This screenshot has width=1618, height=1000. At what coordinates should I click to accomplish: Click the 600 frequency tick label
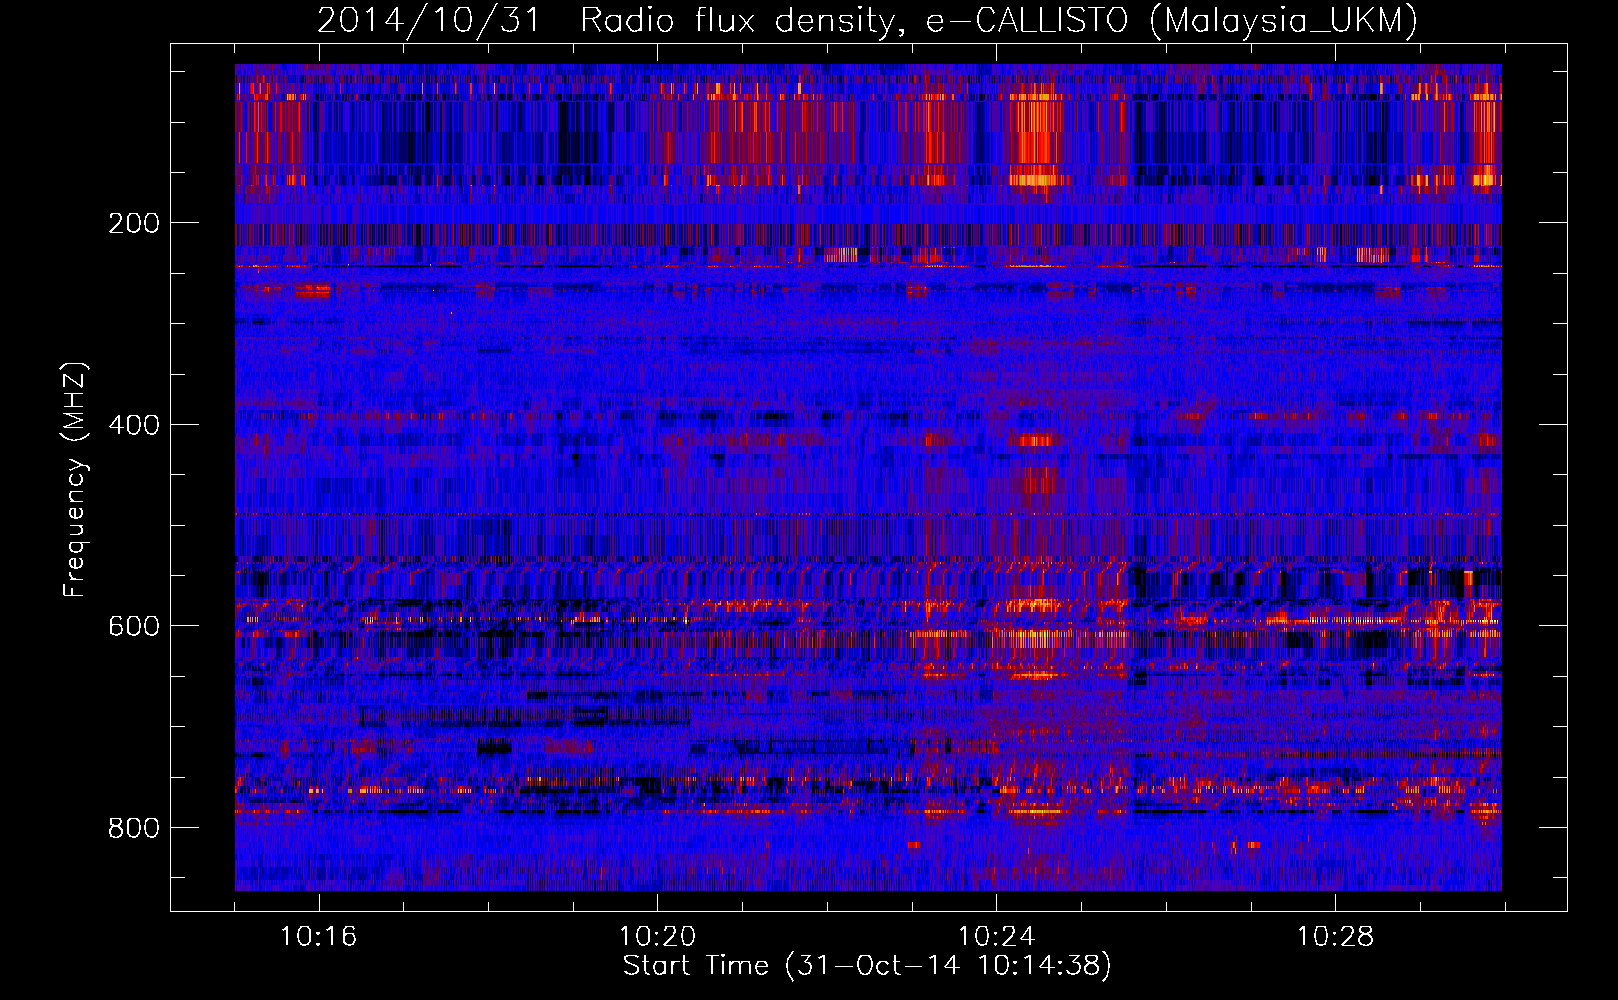[x=133, y=626]
